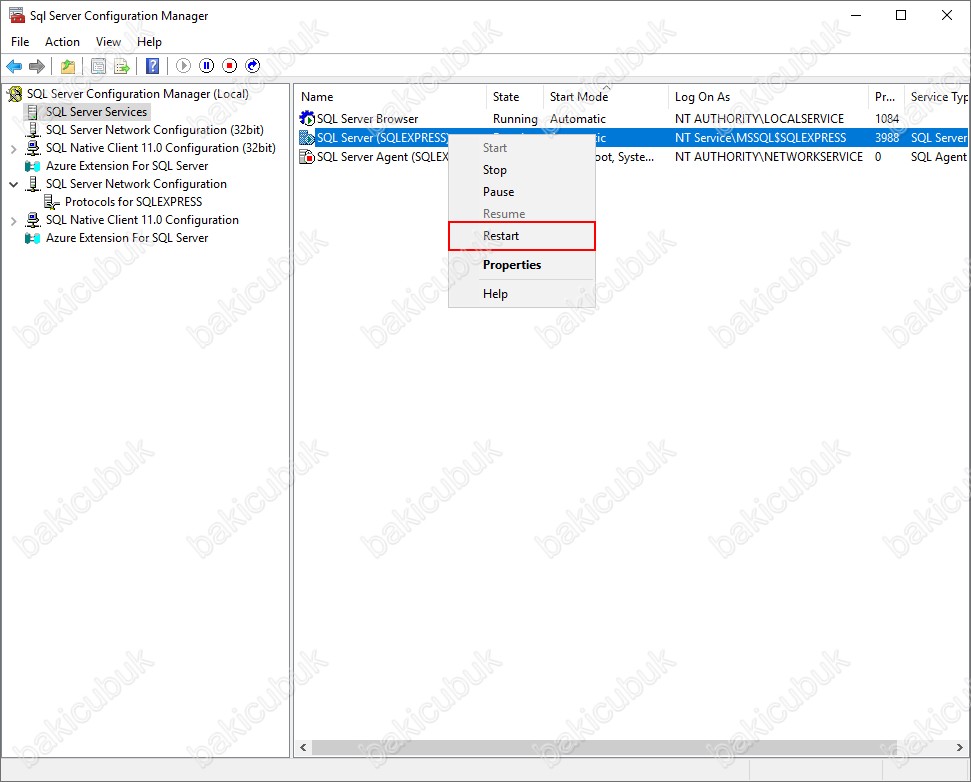
Task: Click SQL Agent service type cell
Action: point(938,157)
